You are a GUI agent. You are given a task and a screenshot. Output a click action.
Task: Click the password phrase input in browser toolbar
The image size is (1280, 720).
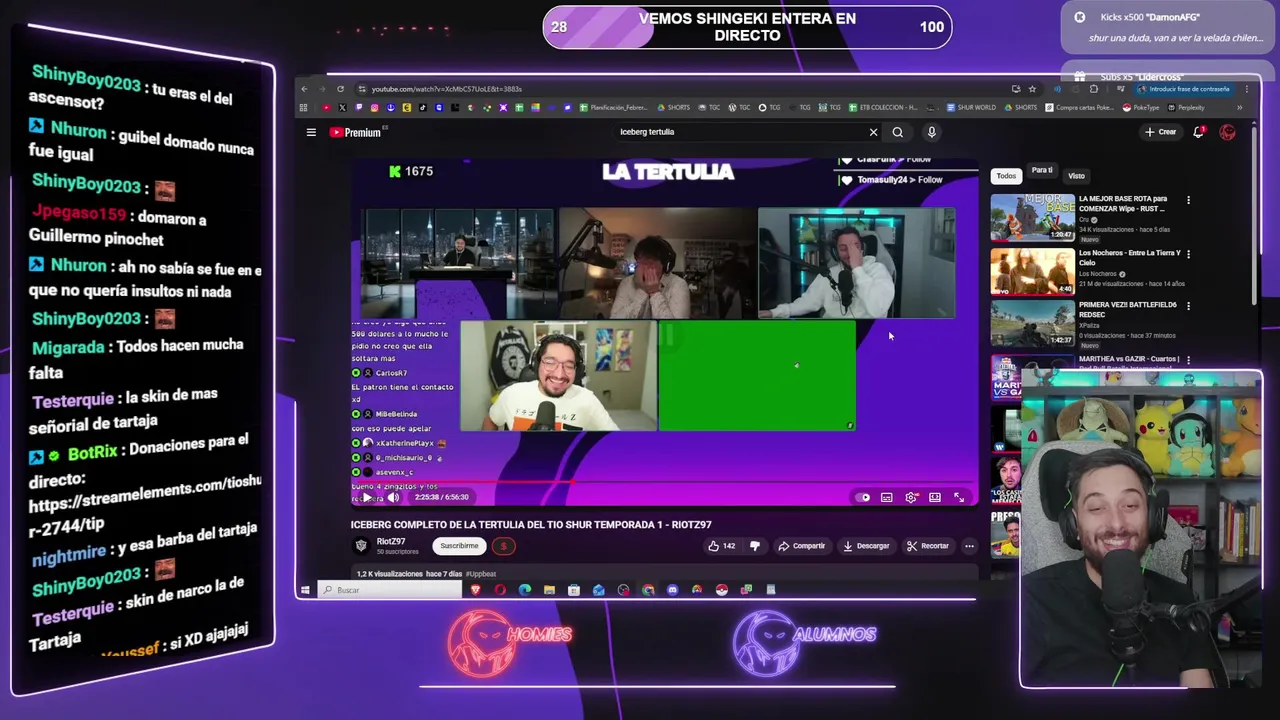point(1183,89)
